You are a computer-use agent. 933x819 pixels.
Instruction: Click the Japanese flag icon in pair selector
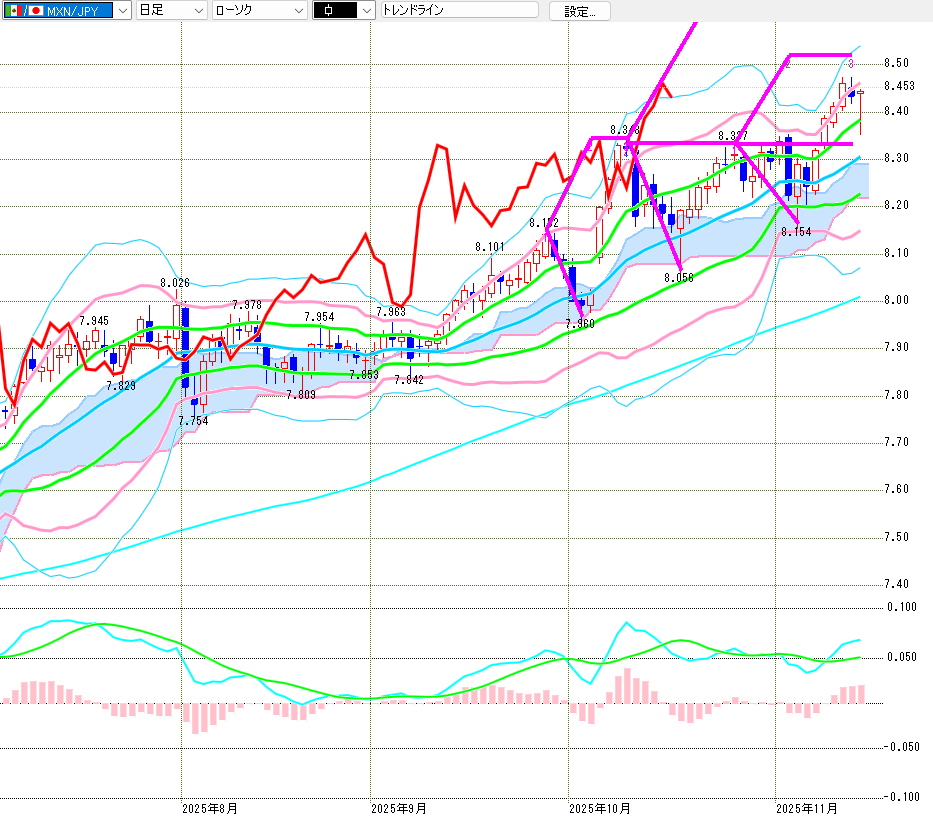click(37, 11)
